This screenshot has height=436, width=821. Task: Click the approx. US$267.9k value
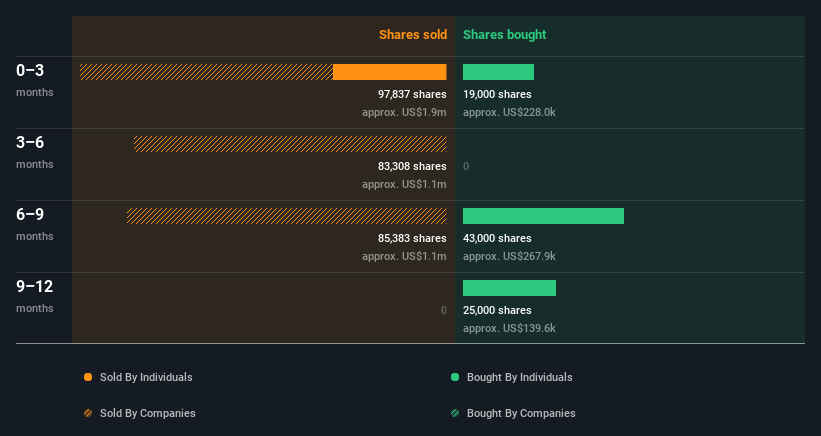pos(509,256)
